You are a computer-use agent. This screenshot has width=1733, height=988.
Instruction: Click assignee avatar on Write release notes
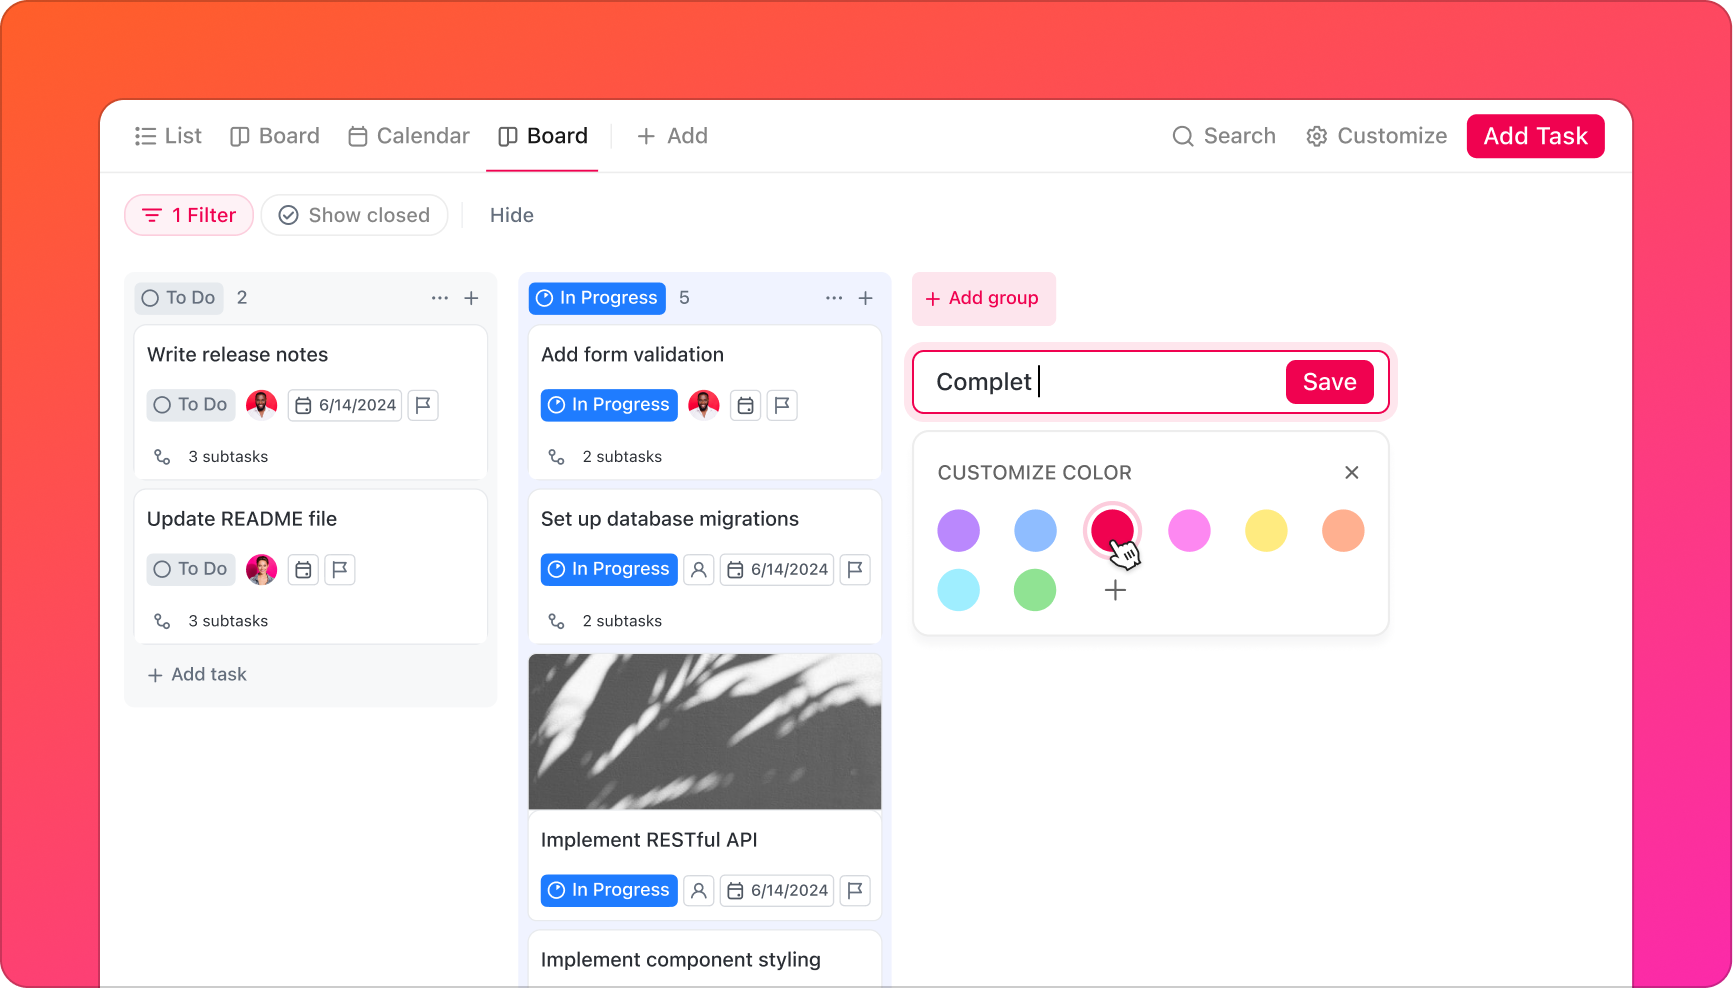(262, 405)
